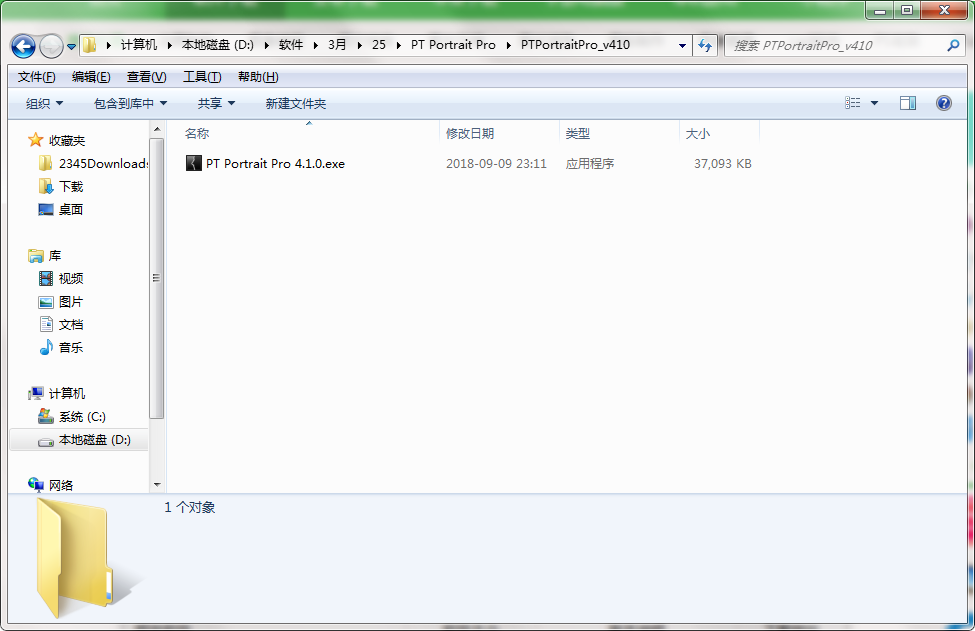This screenshot has height=631, width=975.
Task: Open the recent pages history dropdown arrow
Action: pyautogui.click(x=72, y=47)
